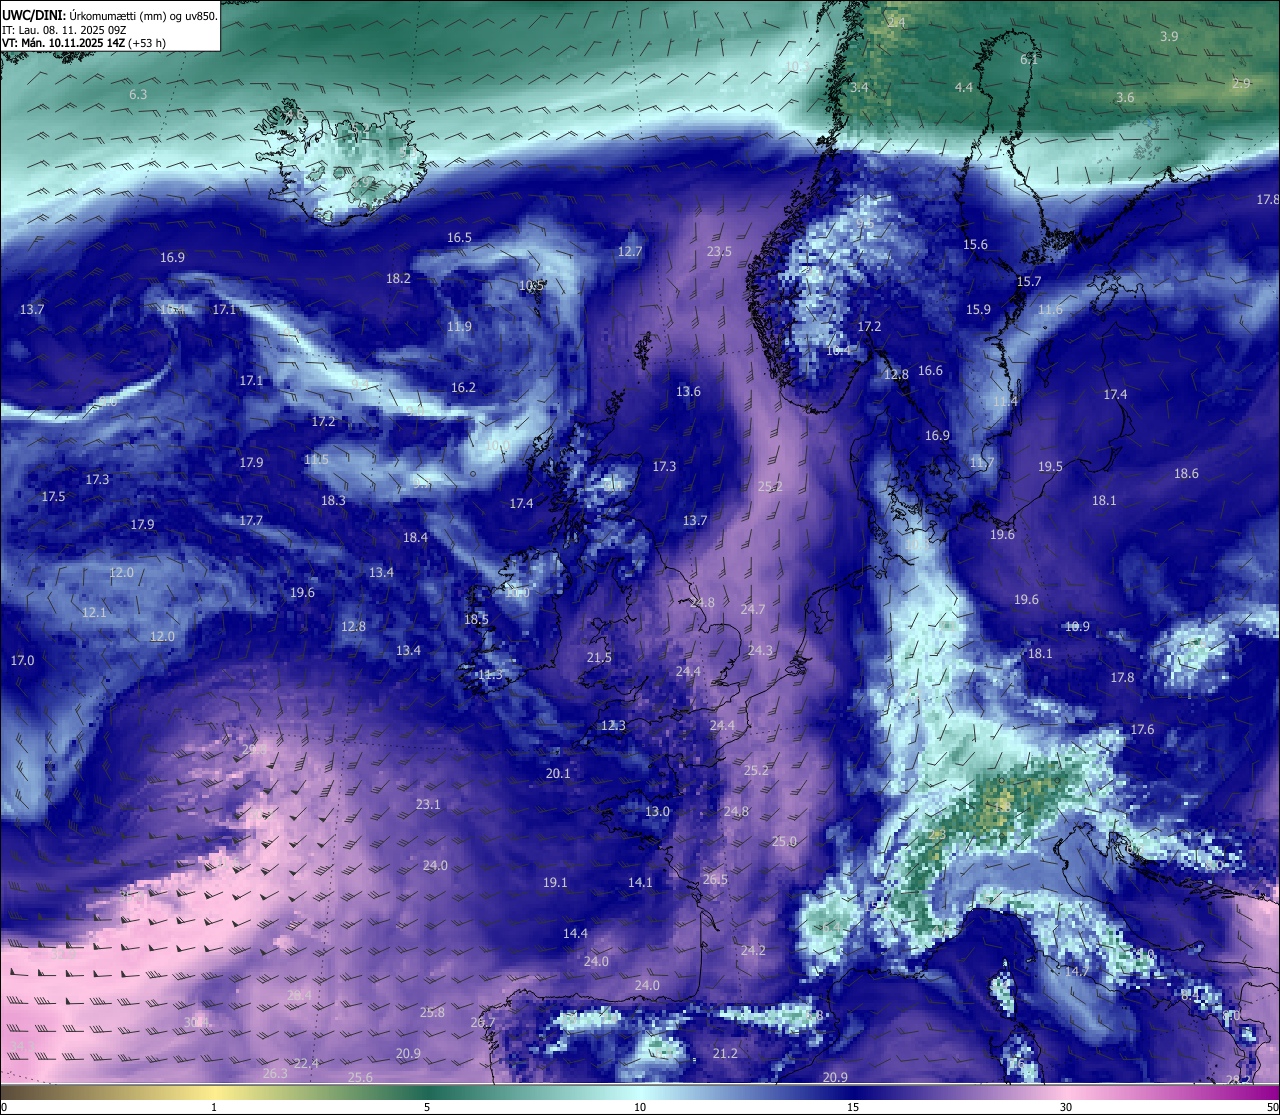Select the 25.0 value over France
Screen dimensions: 1280x1115
784,841
